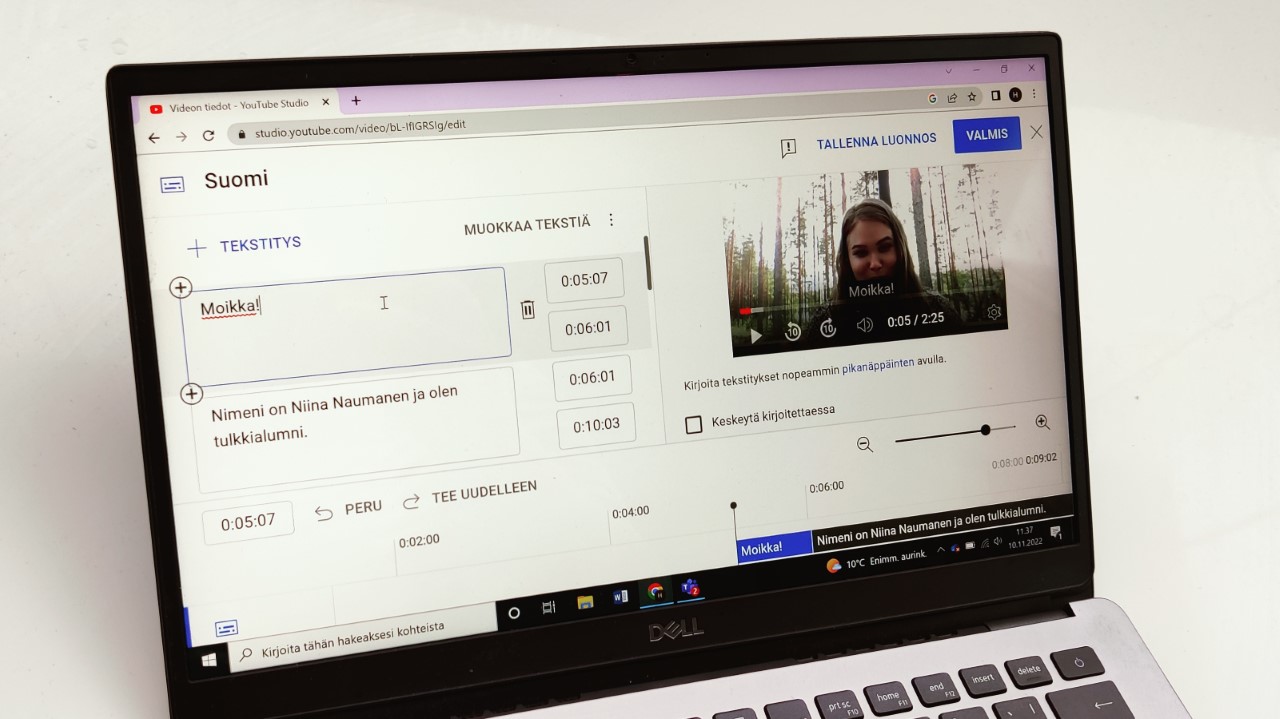
Task: Open the three-dot menu beside Muokkaa tekstiä
Action: (612, 220)
